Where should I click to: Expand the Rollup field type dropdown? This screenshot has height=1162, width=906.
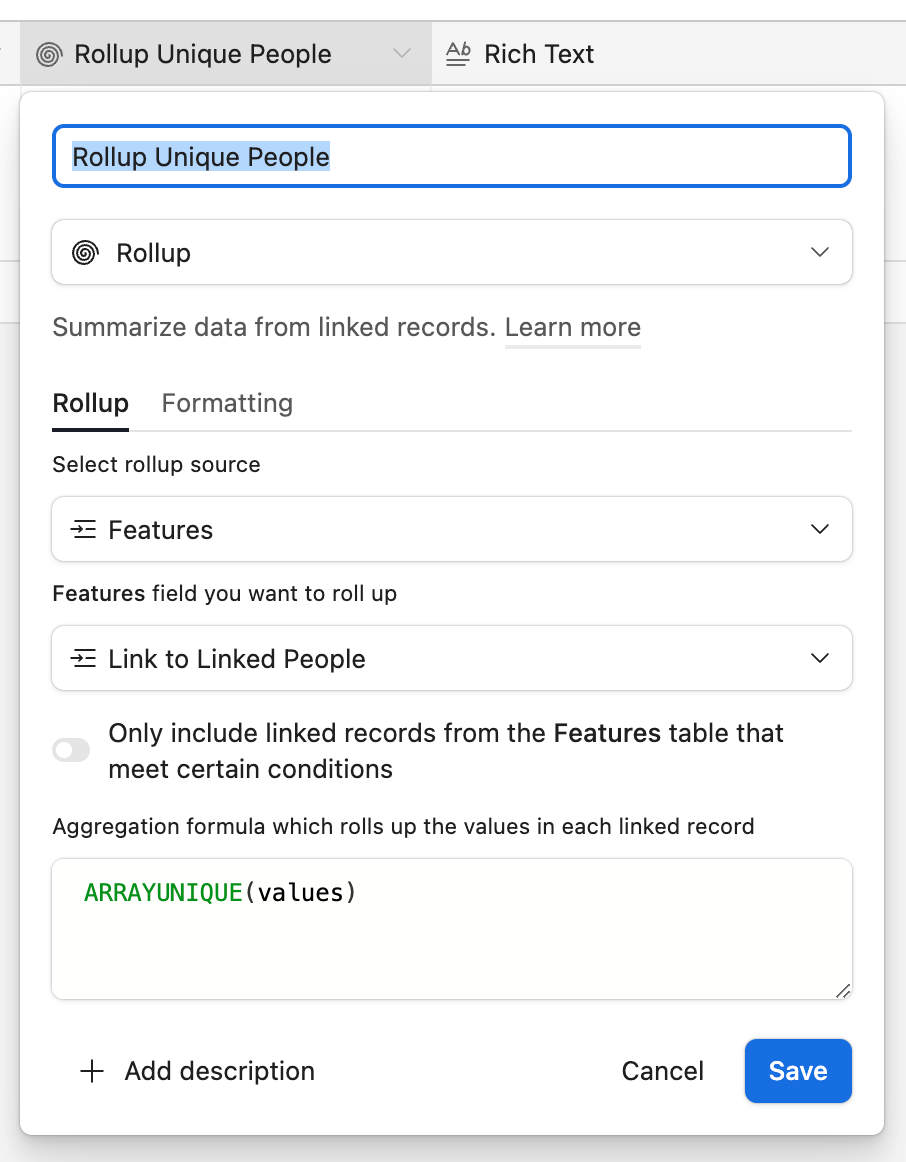(452, 252)
